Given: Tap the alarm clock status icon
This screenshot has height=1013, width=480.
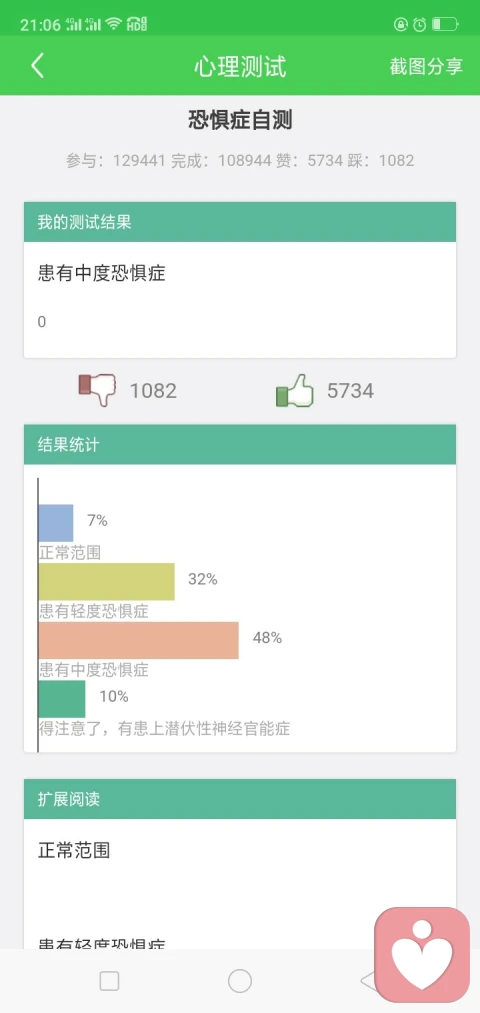Looking at the screenshot, I should [419, 25].
